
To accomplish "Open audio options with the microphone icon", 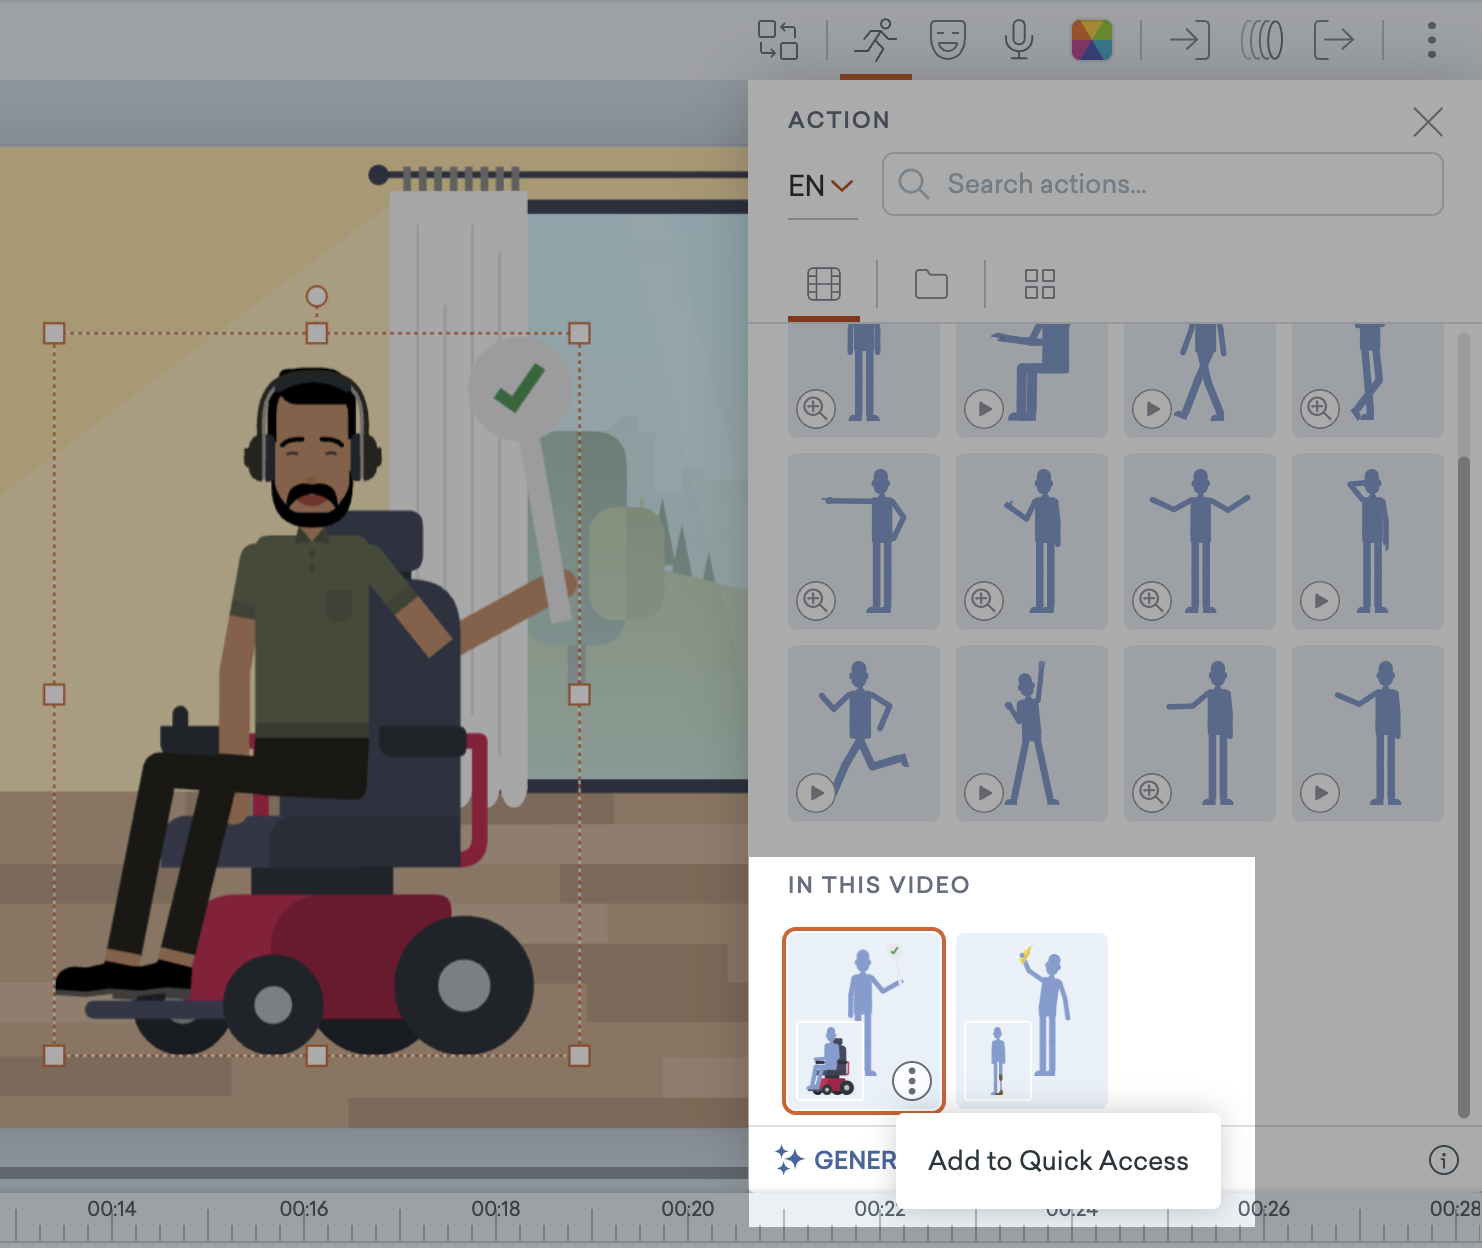I will (1017, 40).
